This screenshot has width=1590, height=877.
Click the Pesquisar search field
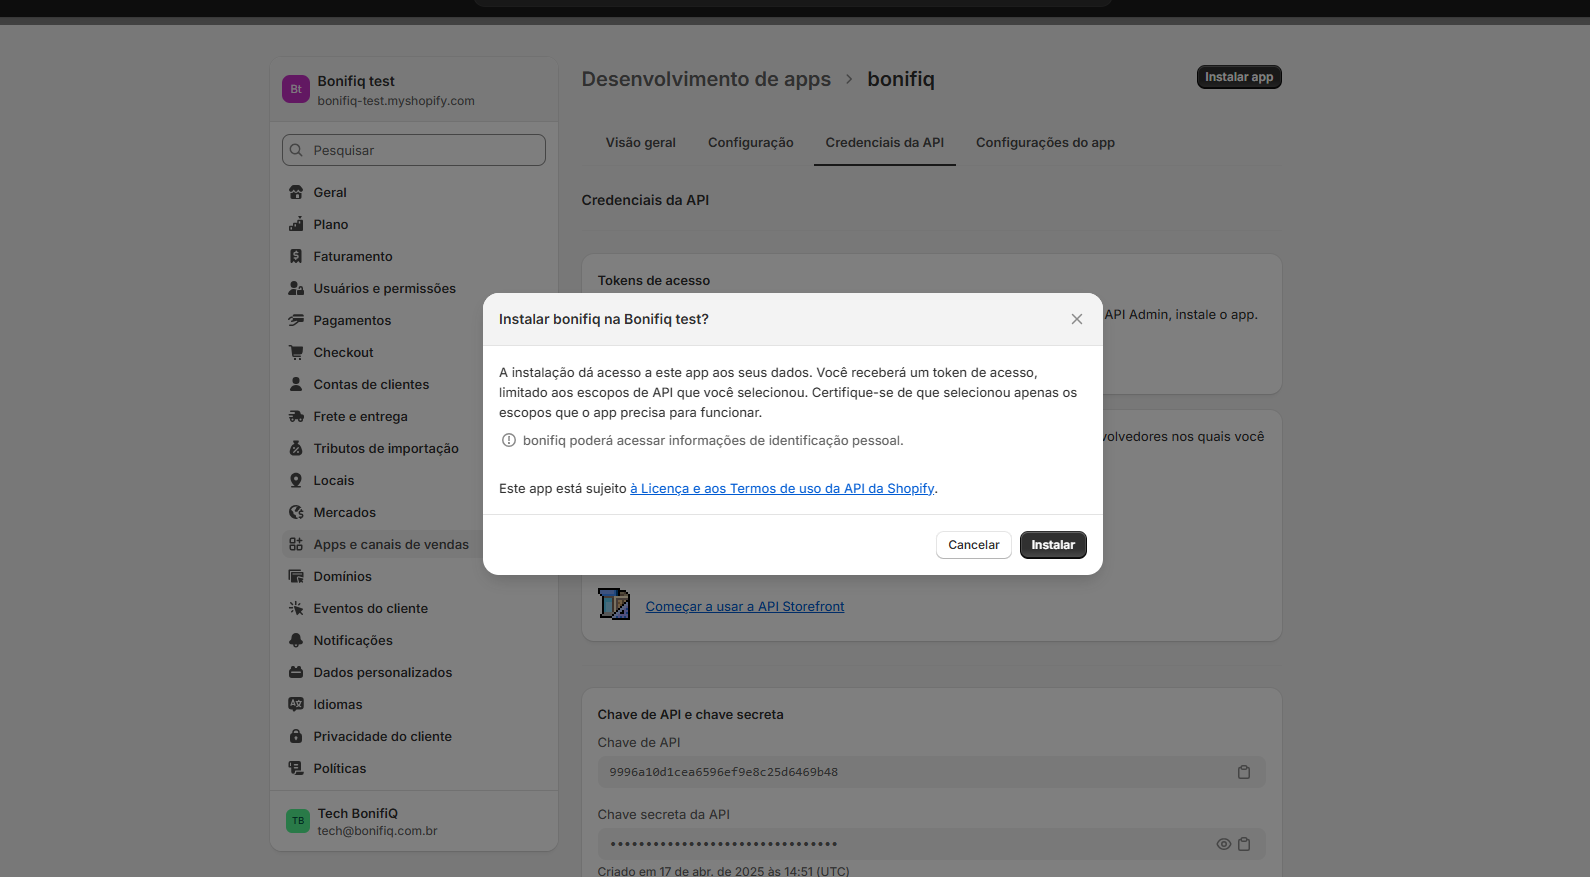414,150
